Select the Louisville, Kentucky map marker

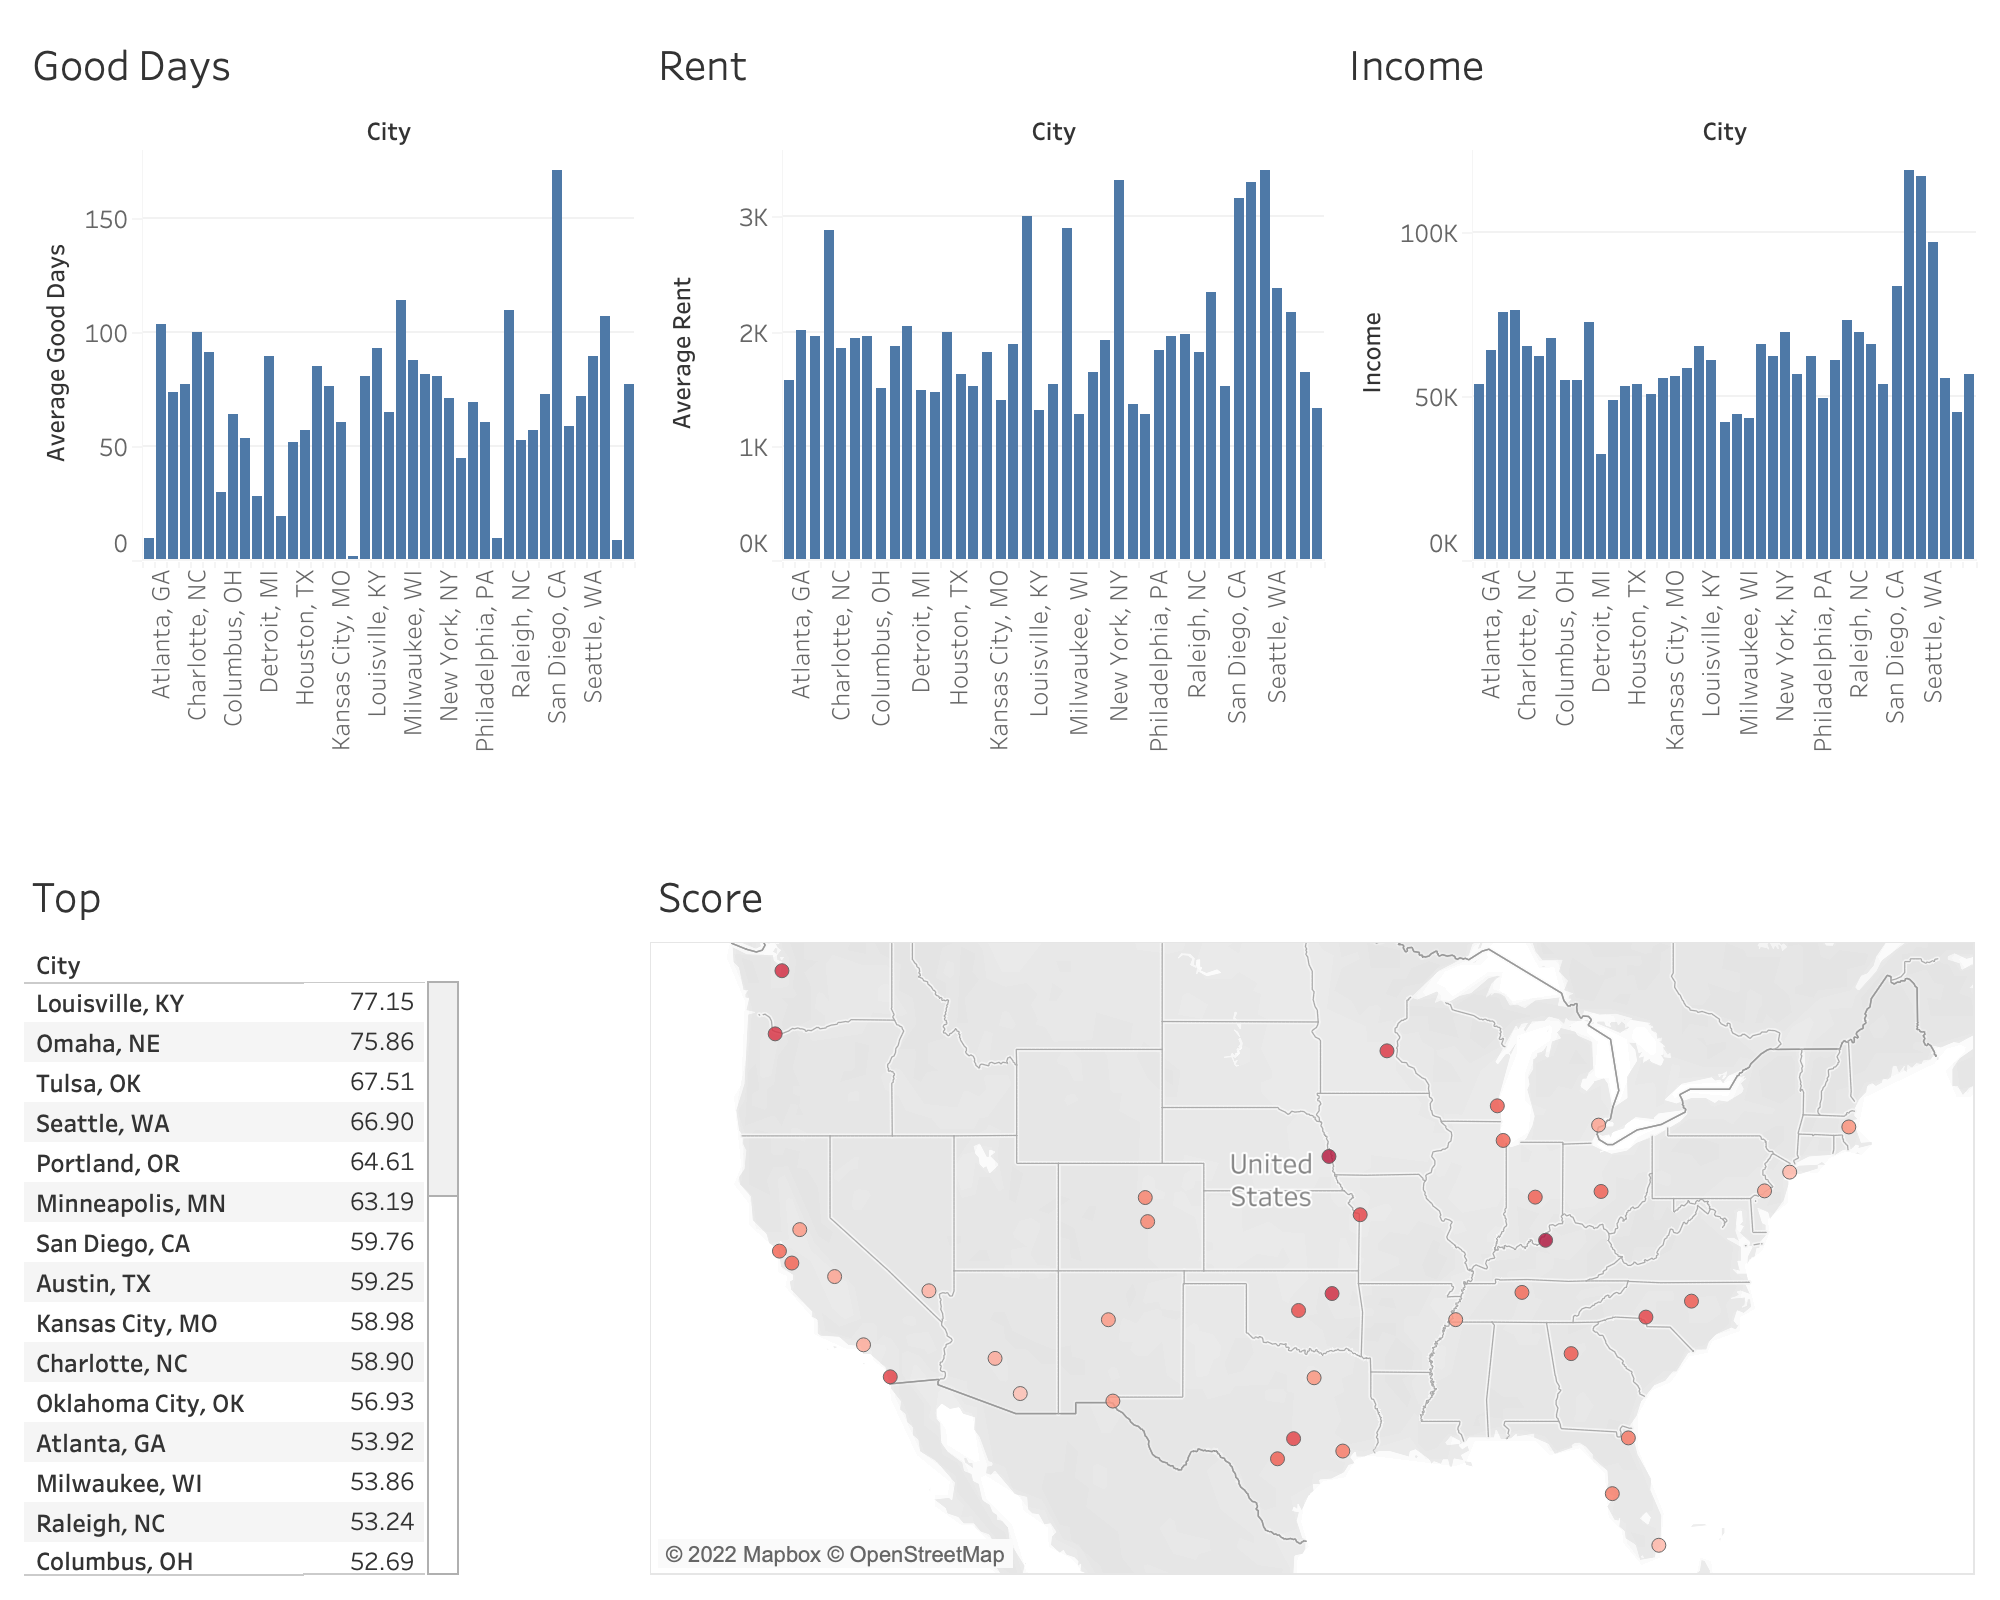[x=1545, y=1240]
